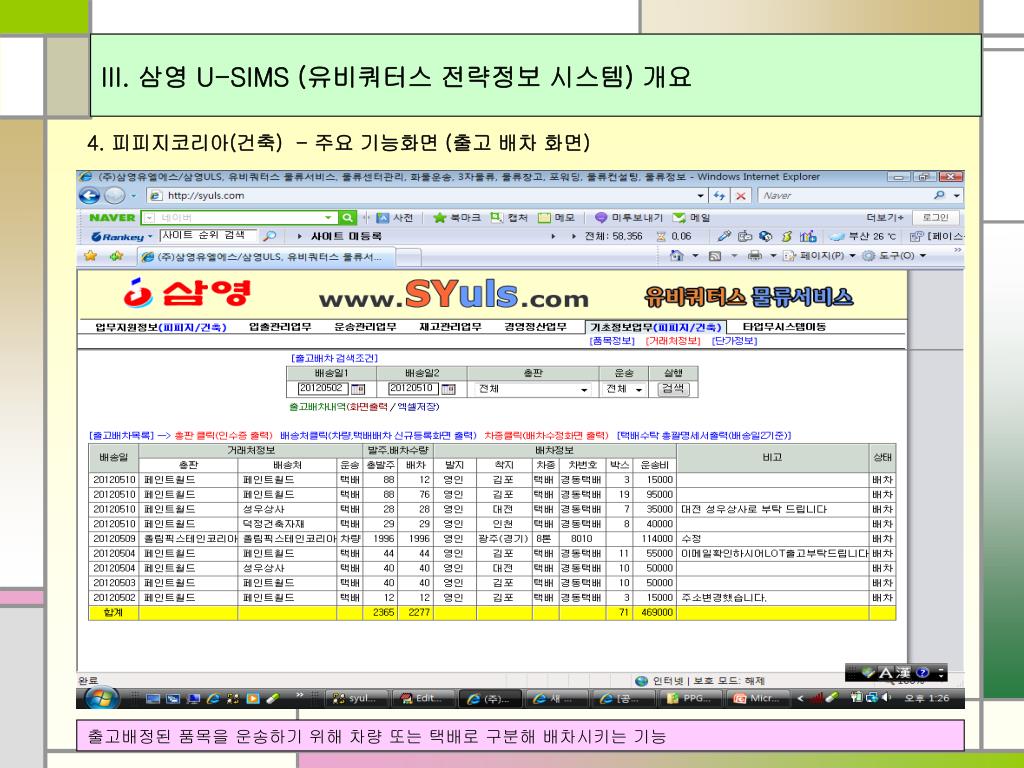This screenshot has width=1024, height=768.
Task: Expand the Rankey dropdown arrow
Action: click(x=150, y=236)
